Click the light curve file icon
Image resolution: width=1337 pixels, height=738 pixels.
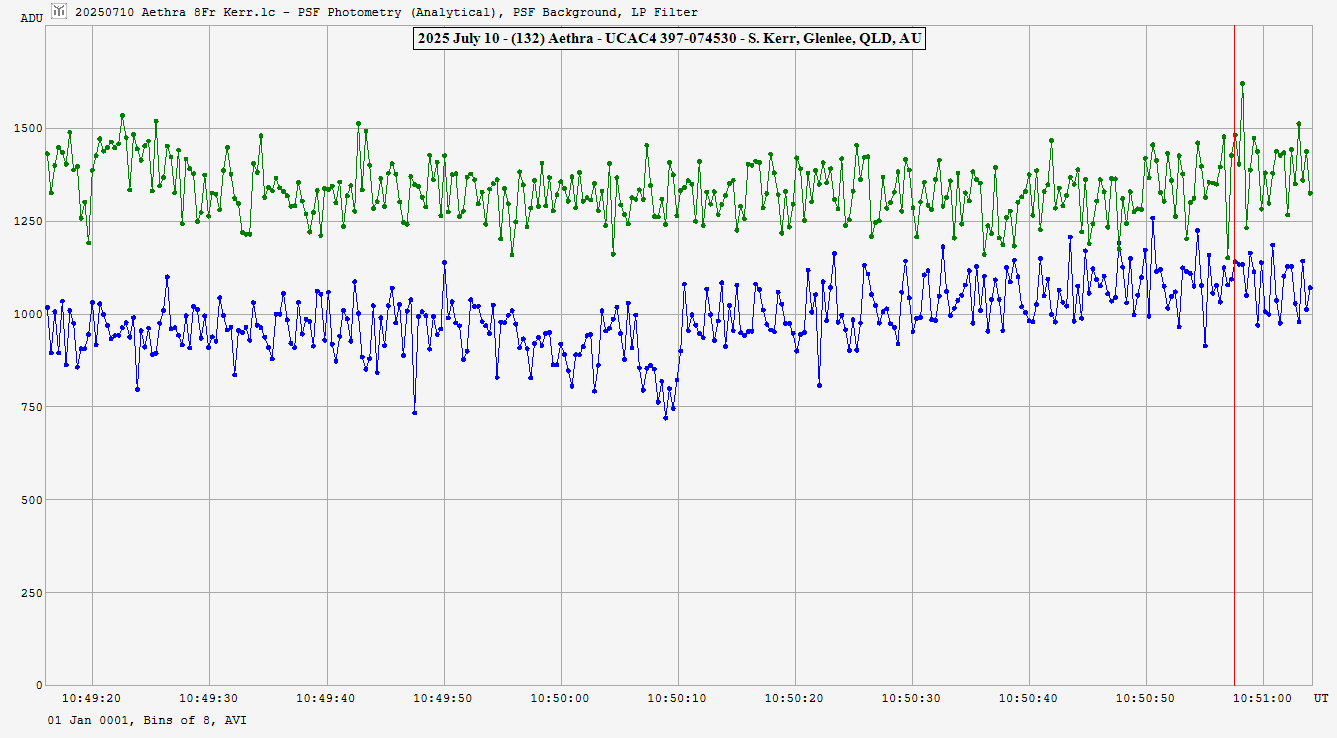[x=59, y=11]
